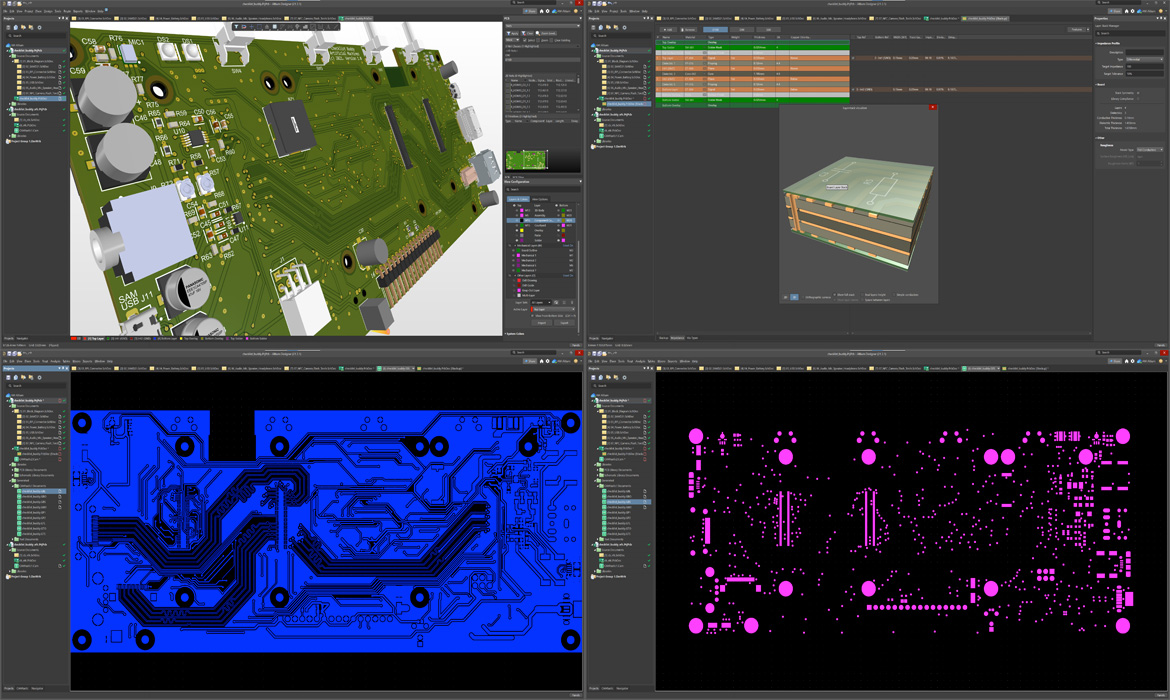Viewport: 1170px width, 700px height.
Task: Click the Description field in Properties panel
Action: 1145,52
